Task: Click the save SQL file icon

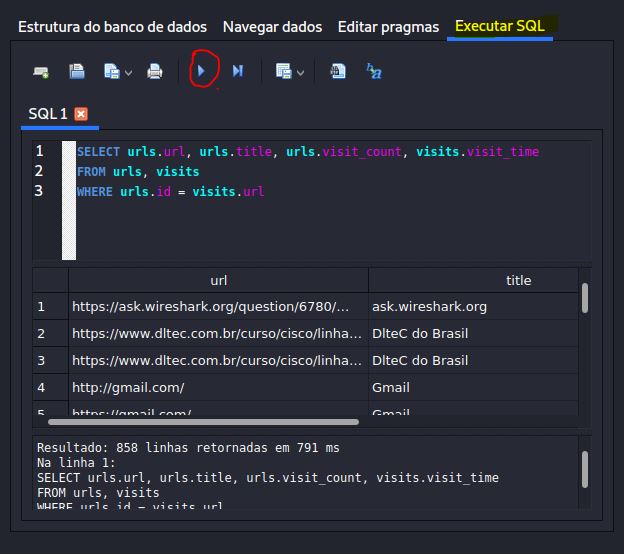Action: (111, 71)
